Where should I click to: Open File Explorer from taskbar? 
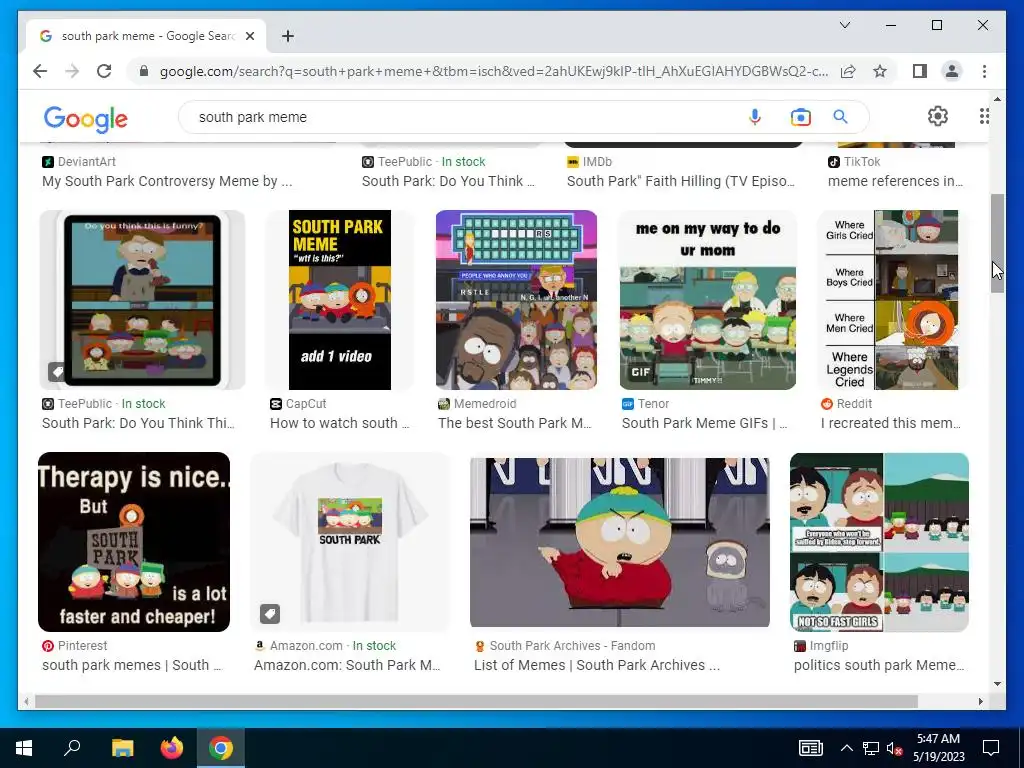[122, 748]
